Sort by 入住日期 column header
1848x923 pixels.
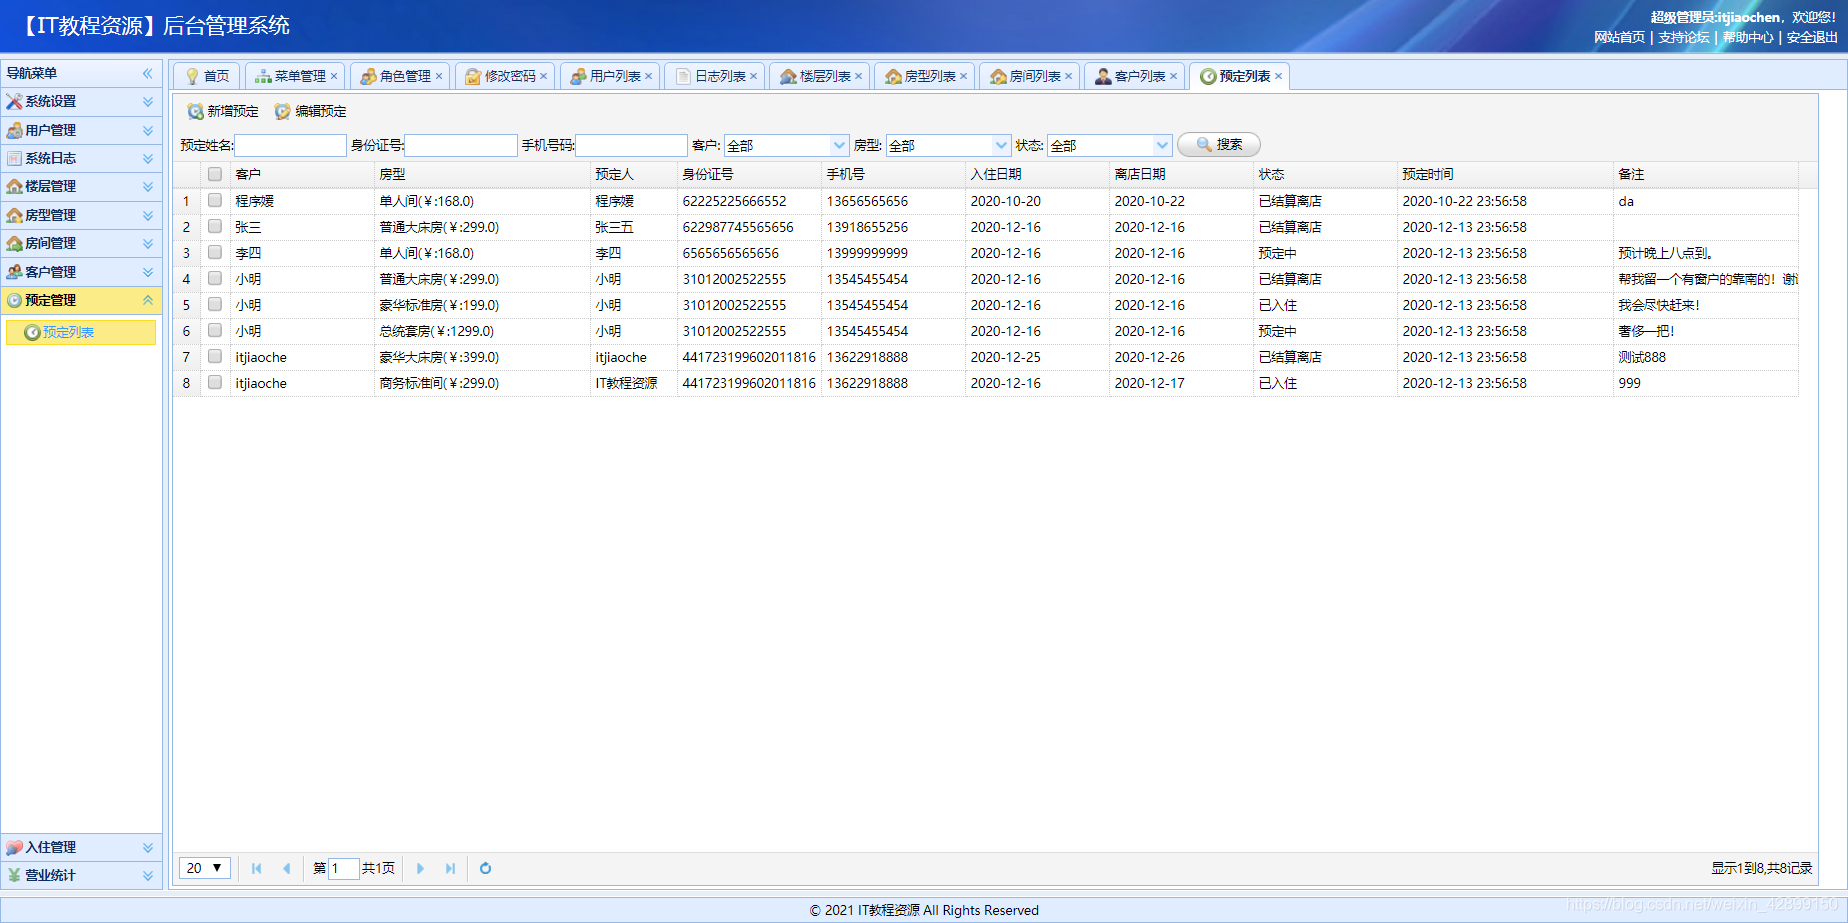click(1037, 174)
